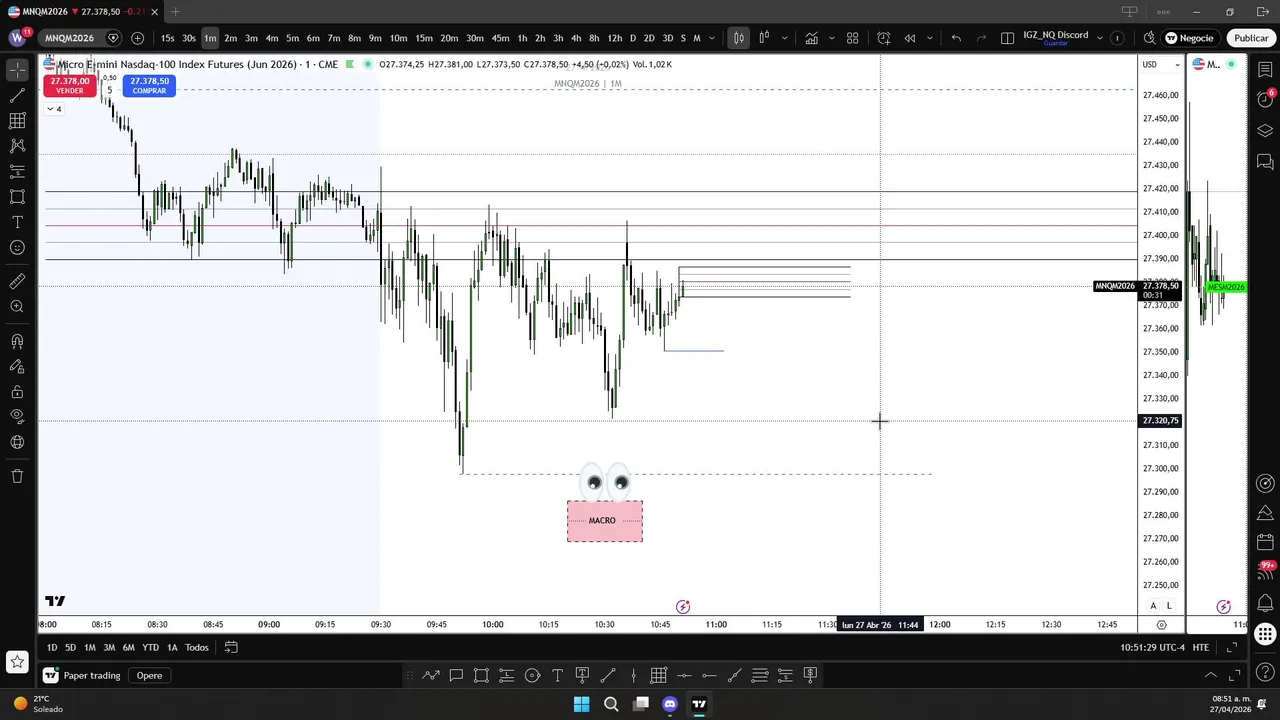Expand the timeframe interval dropdown
1280x720 pixels.
(712, 38)
